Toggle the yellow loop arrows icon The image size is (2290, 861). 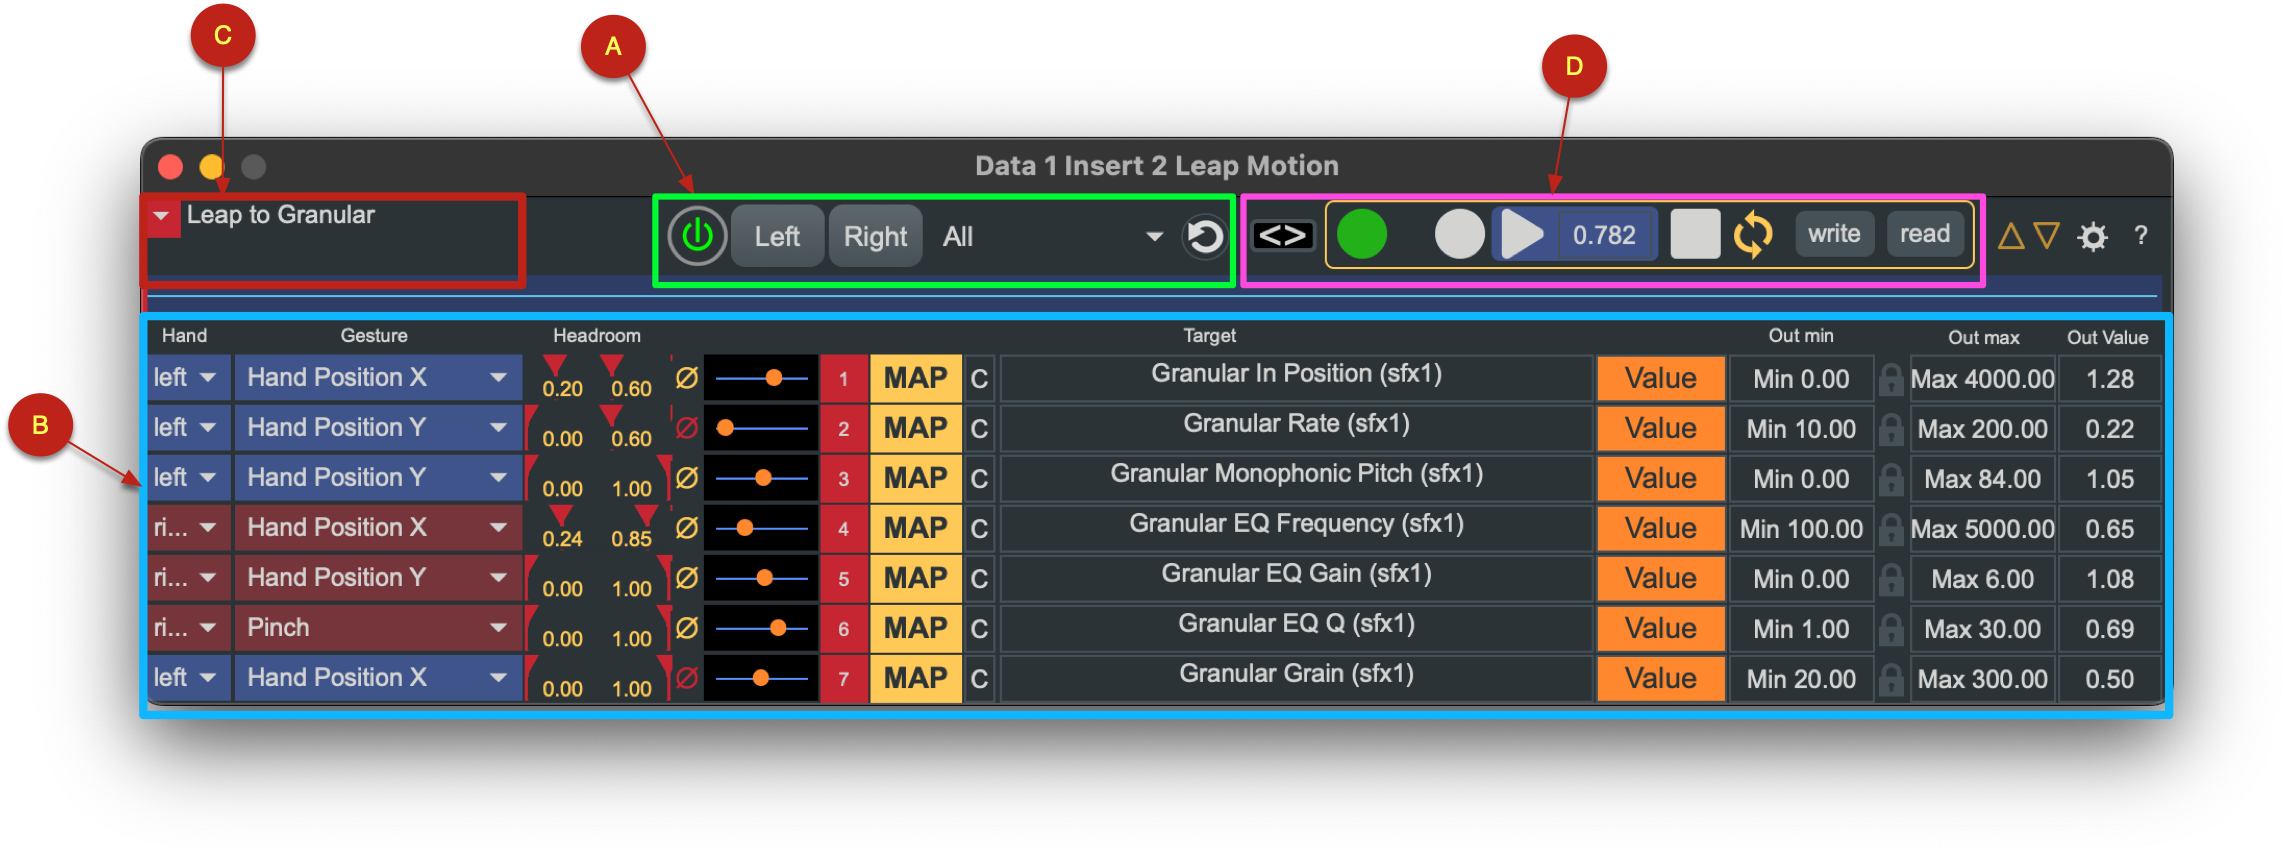point(1753,235)
